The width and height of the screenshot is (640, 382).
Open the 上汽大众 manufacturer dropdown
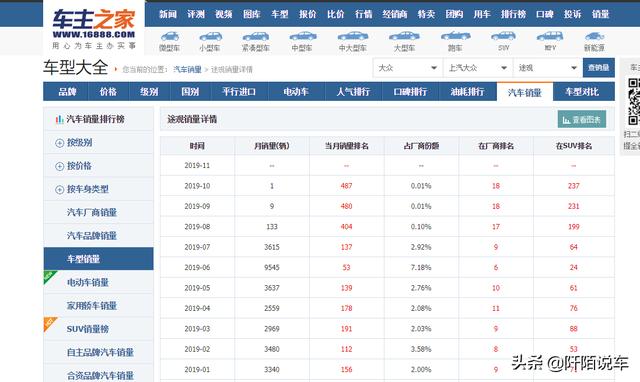pyautogui.click(x=478, y=68)
